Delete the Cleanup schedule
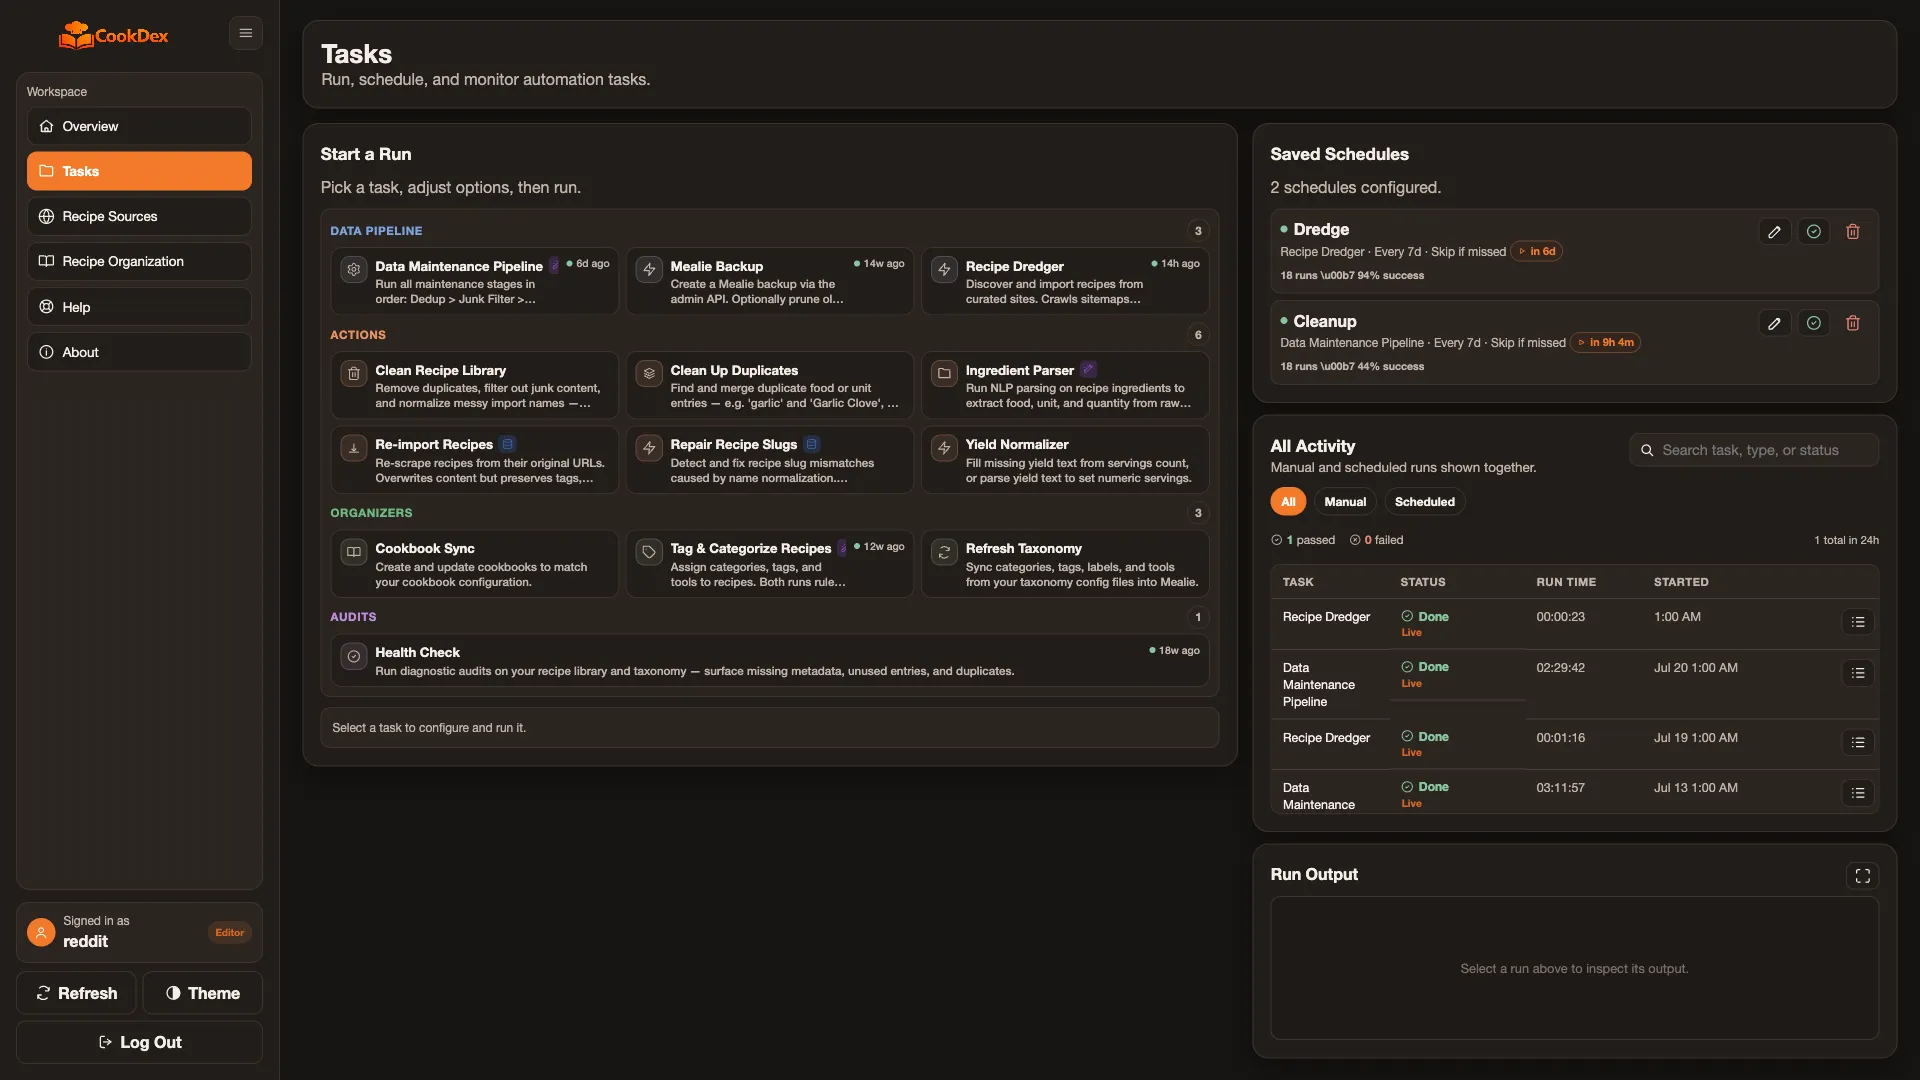The image size is (1920, 1080). 1852,323
